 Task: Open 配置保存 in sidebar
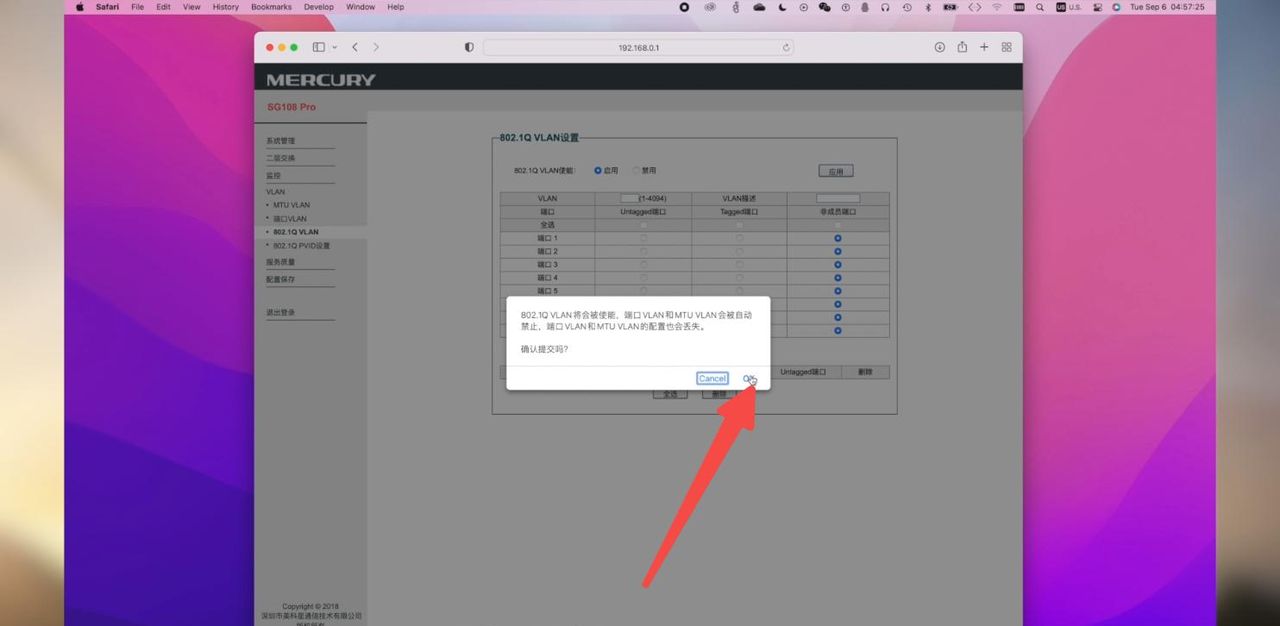(x=281, y=279)
